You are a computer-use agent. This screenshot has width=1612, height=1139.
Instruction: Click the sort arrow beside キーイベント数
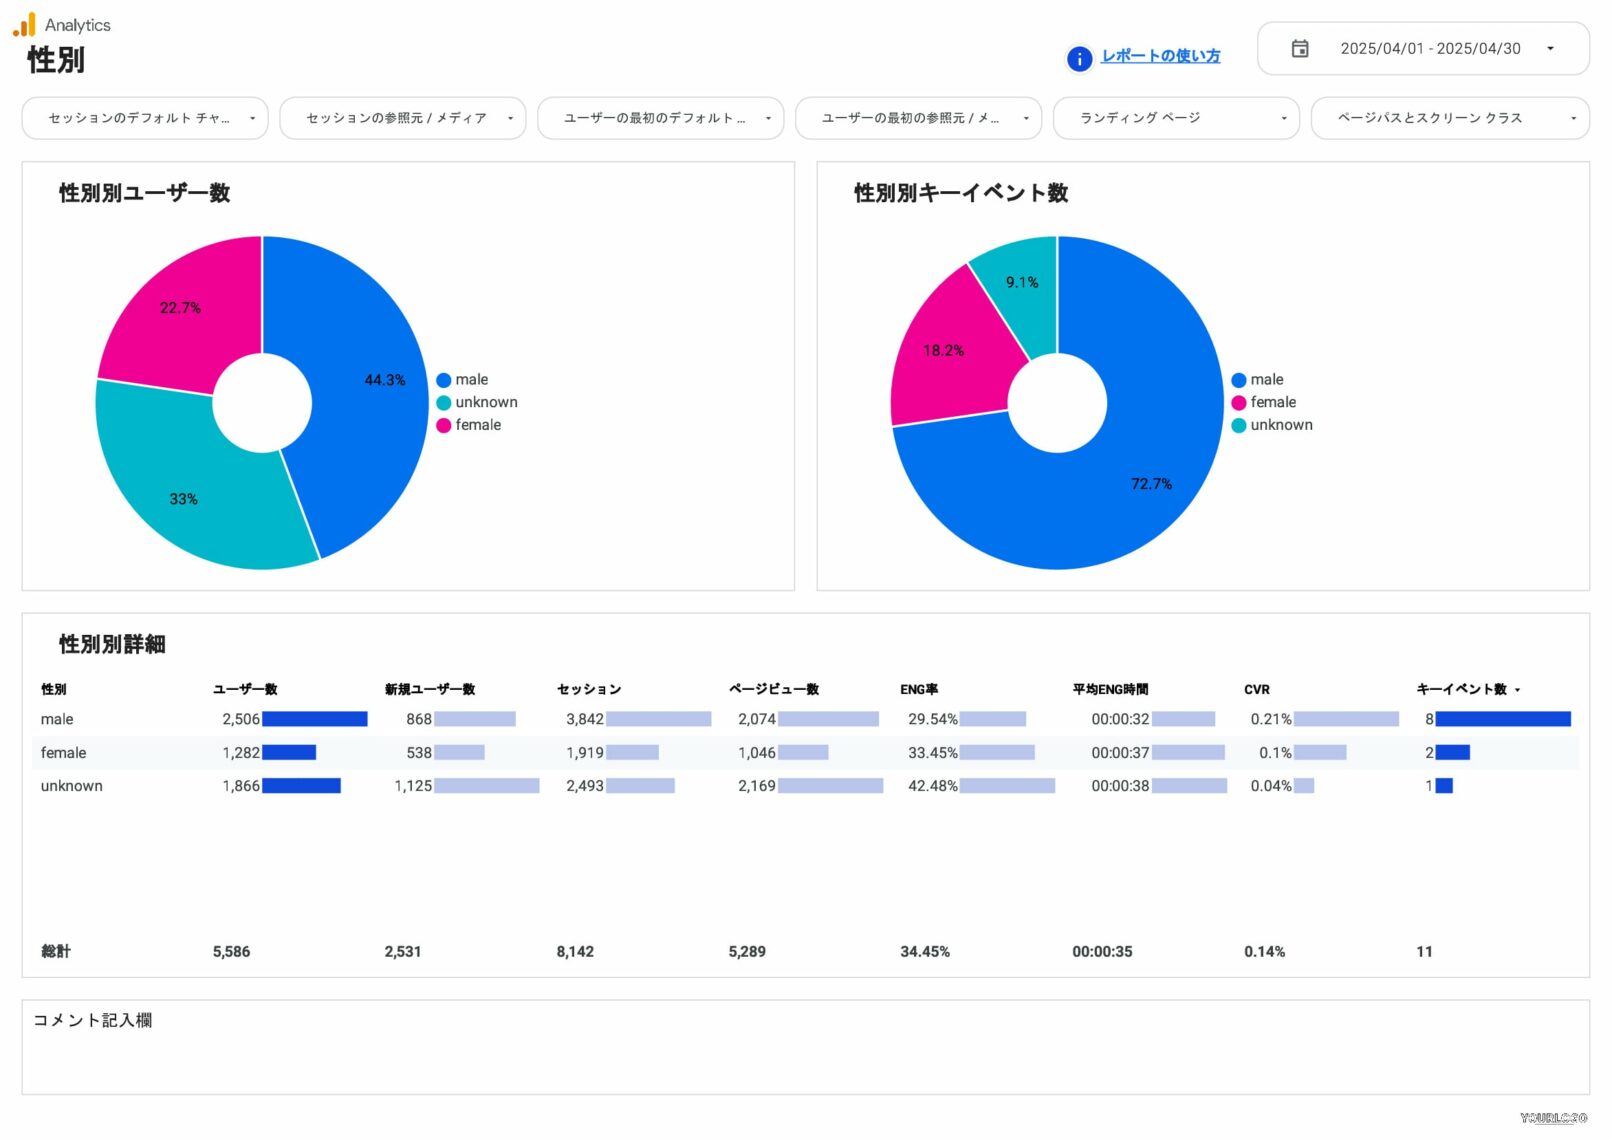[1517, 690]
